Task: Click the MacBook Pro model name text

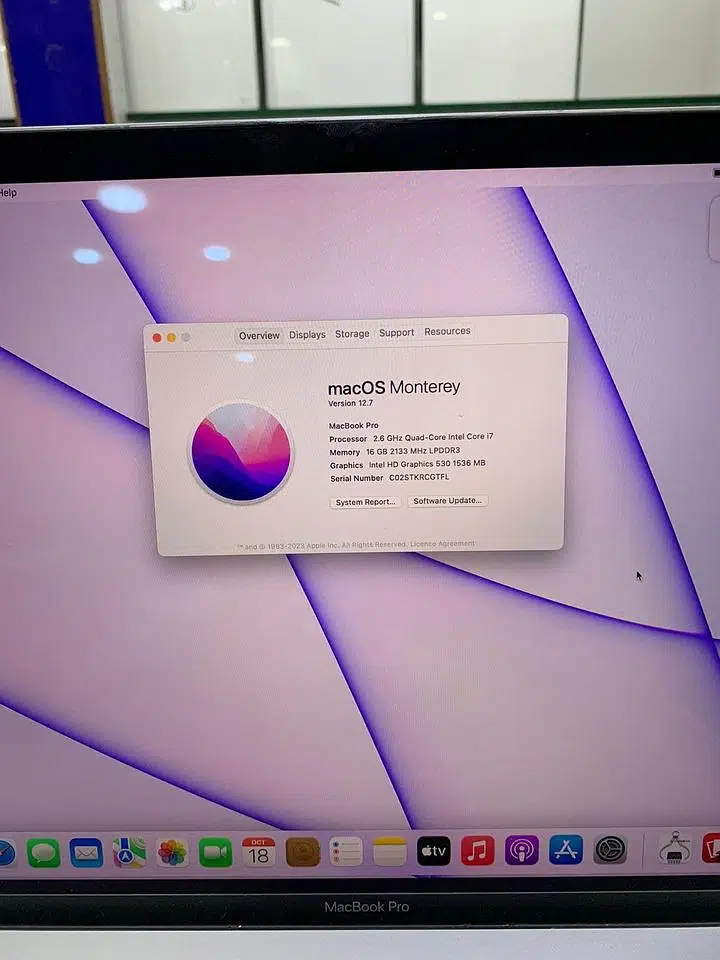Action: pyautogui.click(x=354, y=426)
